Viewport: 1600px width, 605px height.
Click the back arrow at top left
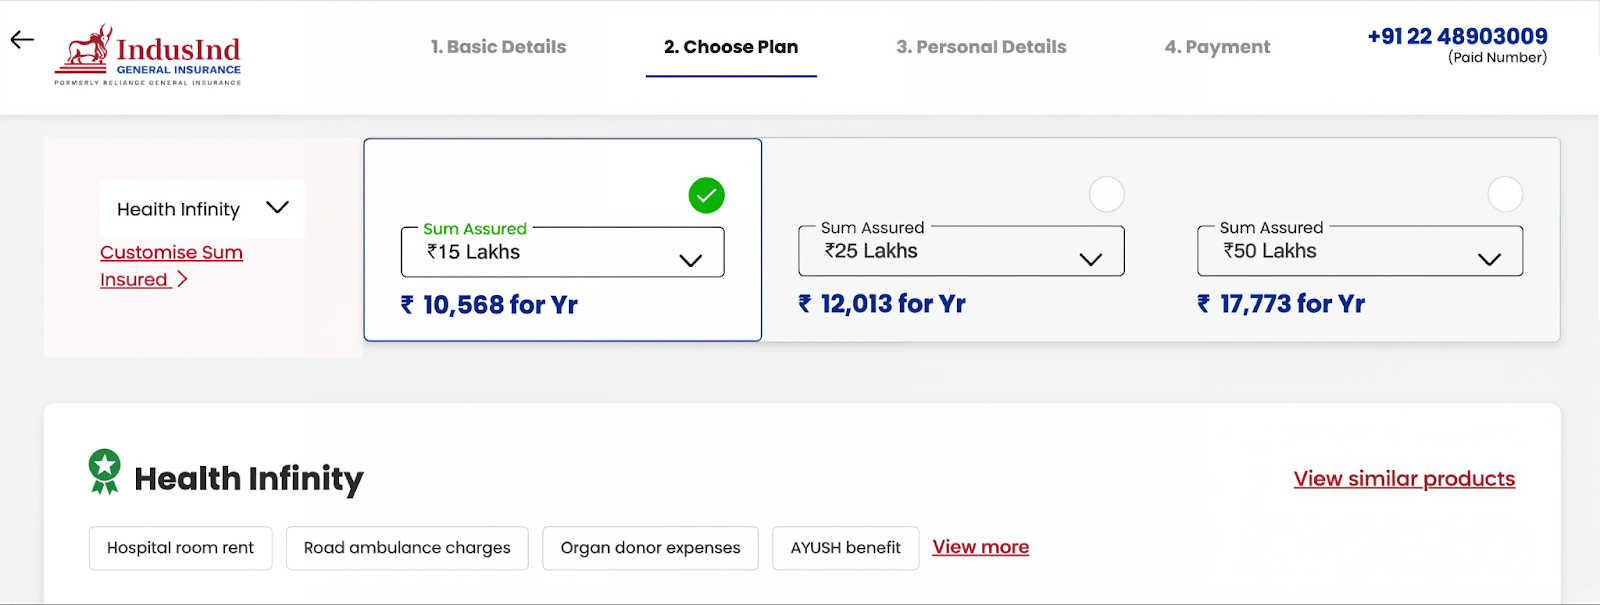[20, 39]
